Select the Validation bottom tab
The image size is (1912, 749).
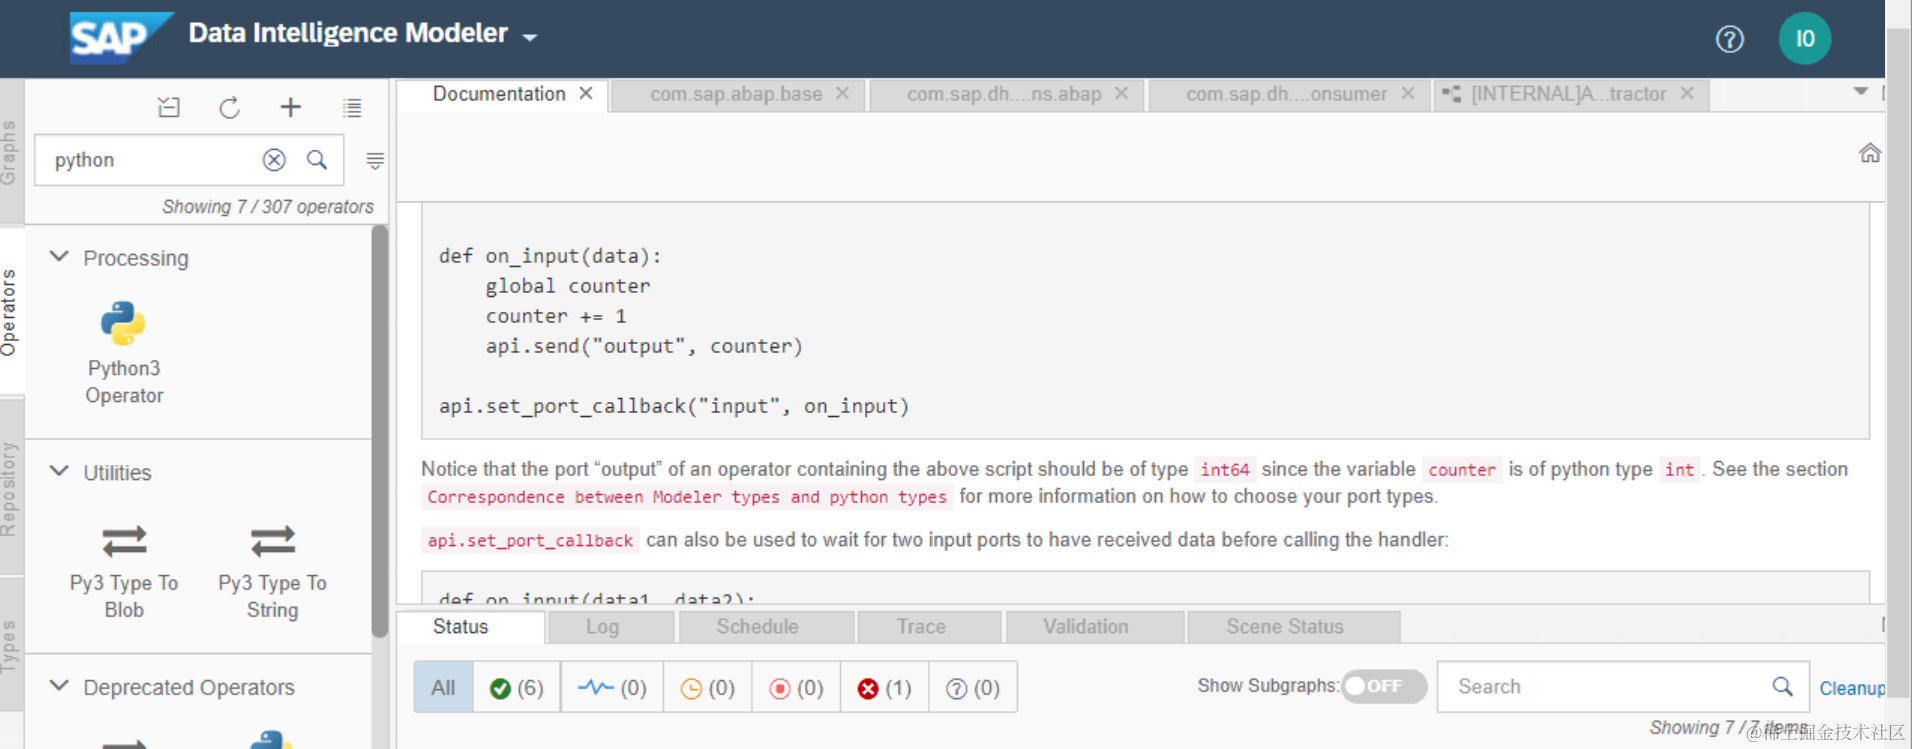point(1095,627)
